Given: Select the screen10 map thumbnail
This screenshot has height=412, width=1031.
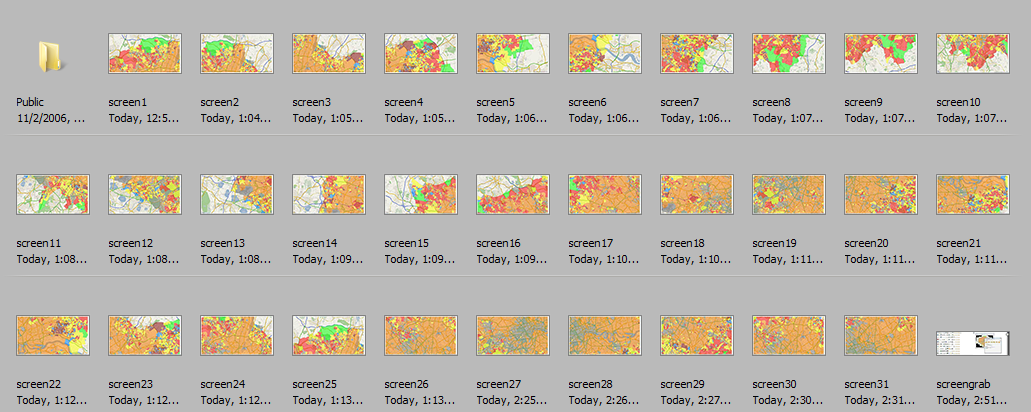Looking at the screenshot, I should [973, 53].
